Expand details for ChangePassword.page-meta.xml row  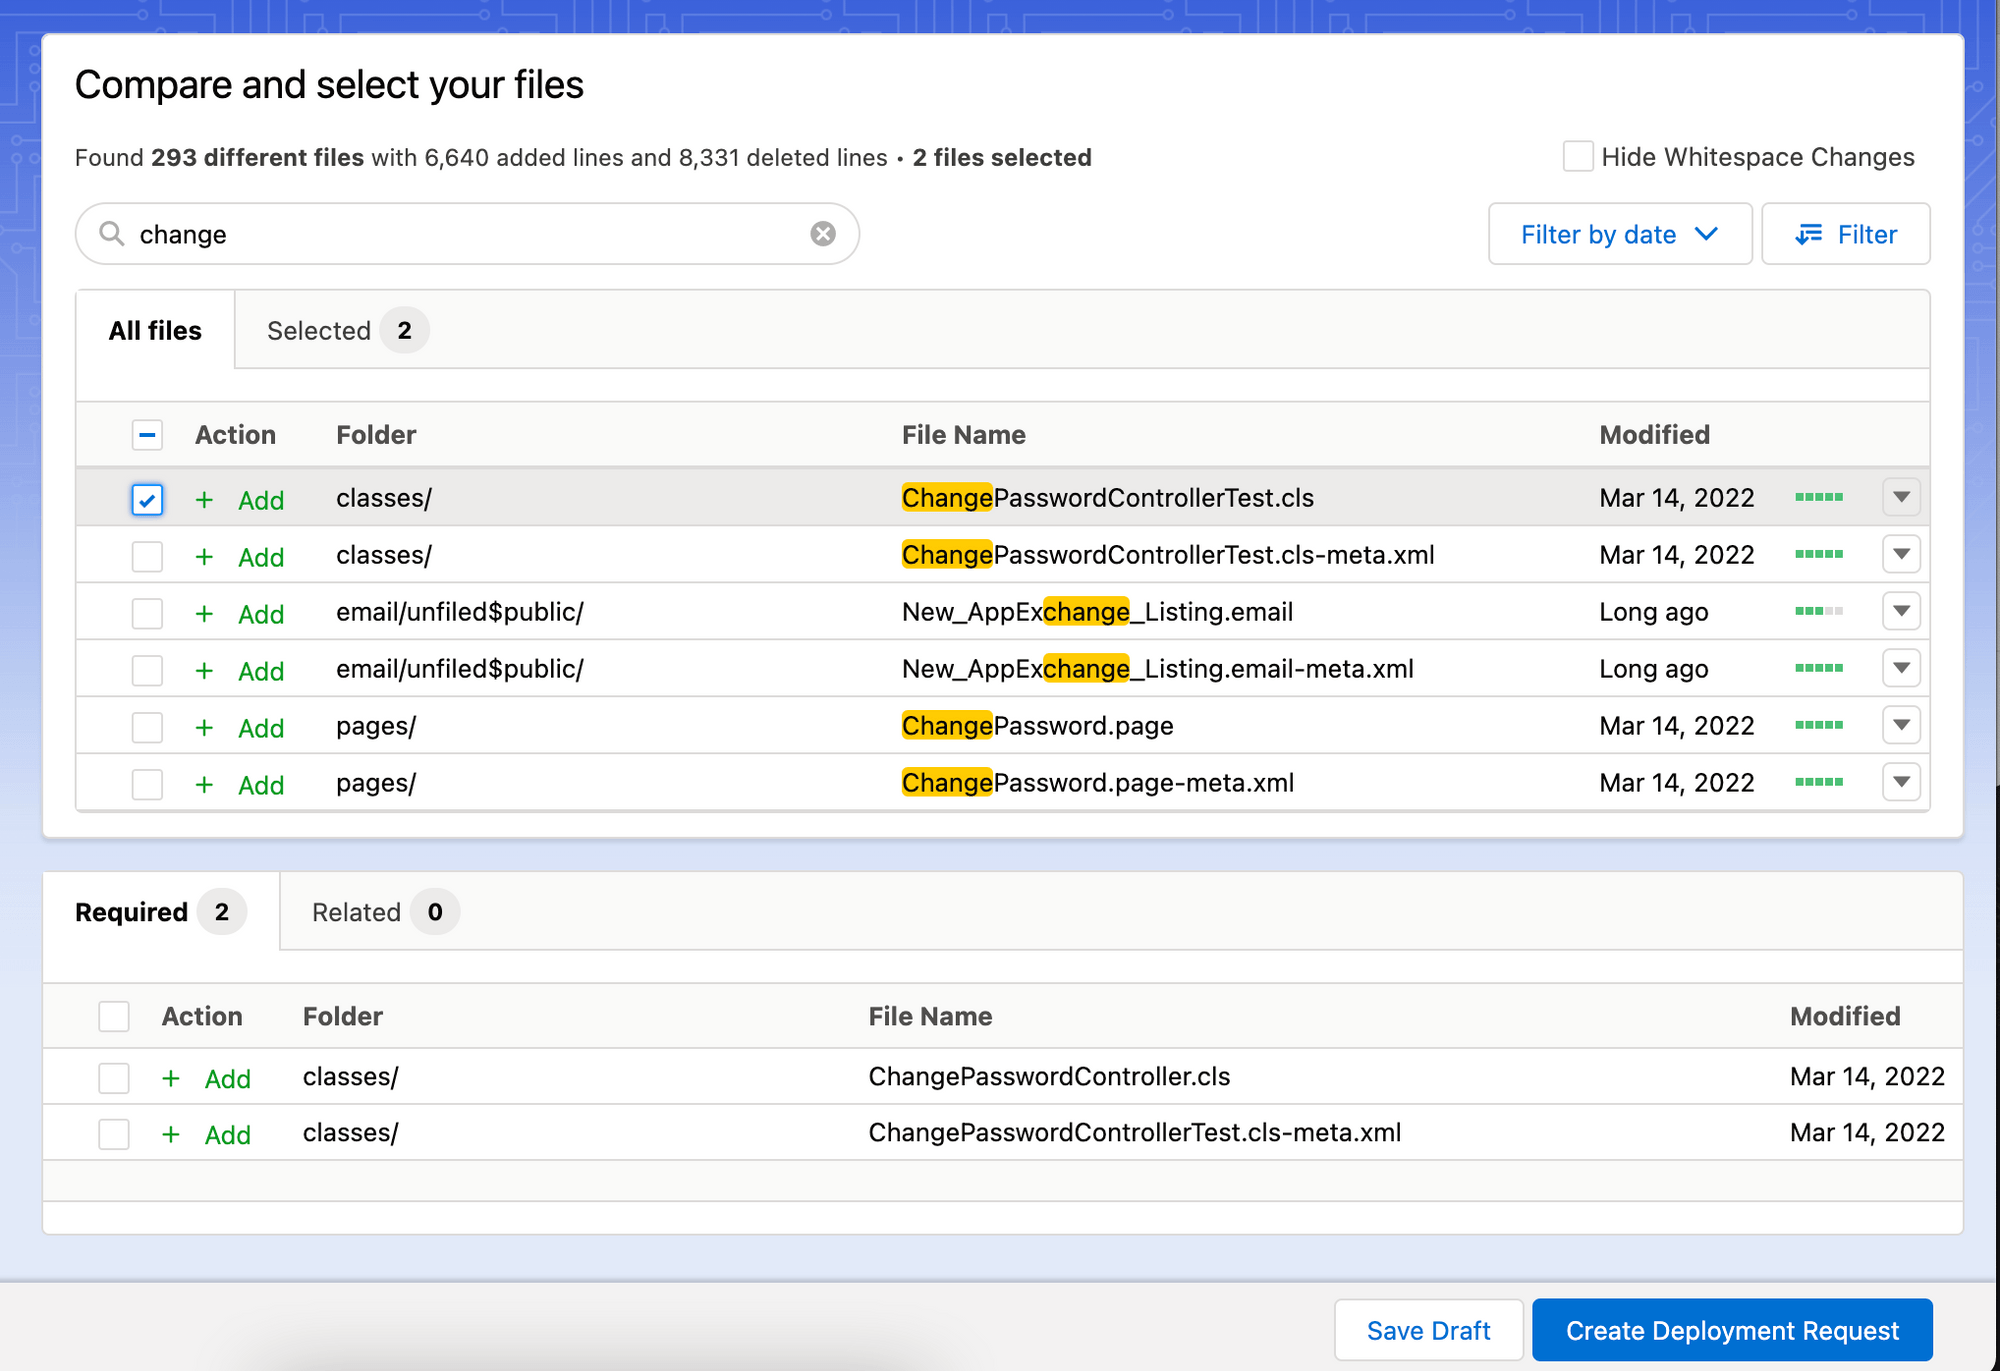coord(1900,782)
